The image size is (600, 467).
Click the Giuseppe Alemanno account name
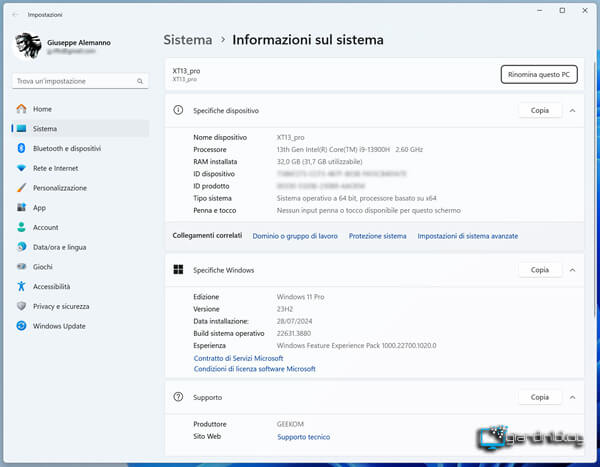[x=79, y=42]
